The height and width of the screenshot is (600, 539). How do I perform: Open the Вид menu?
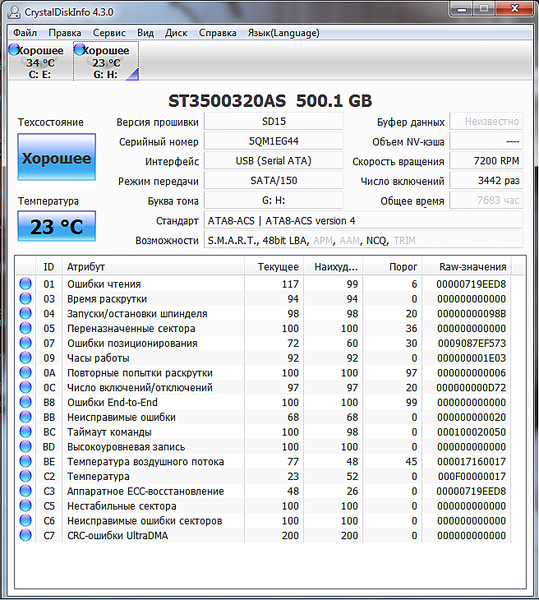point(145,33)
